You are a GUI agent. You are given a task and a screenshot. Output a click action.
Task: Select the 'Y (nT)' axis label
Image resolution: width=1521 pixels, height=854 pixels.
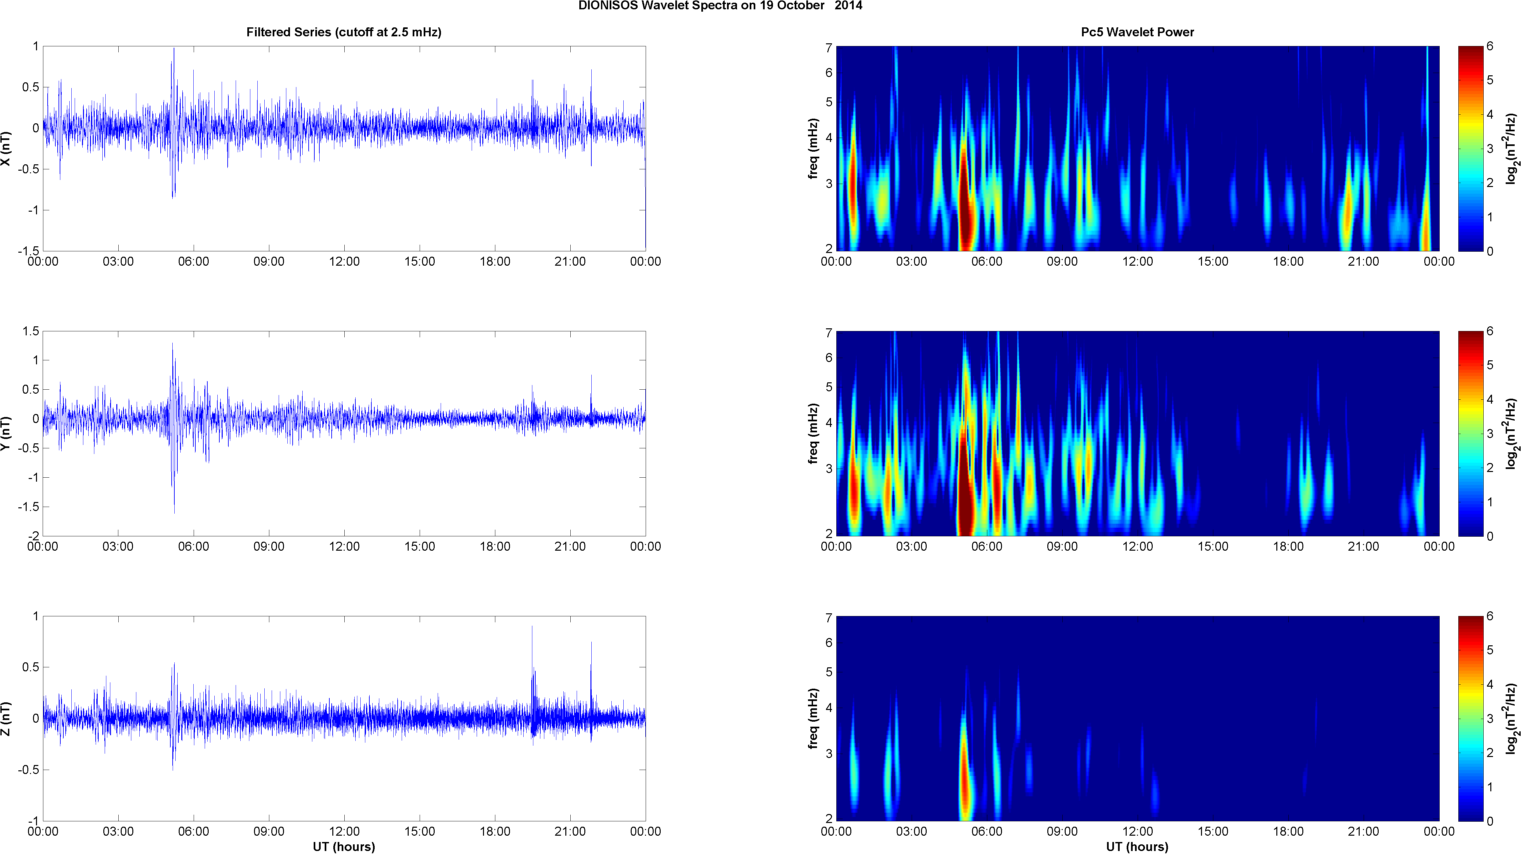point(6,433)
